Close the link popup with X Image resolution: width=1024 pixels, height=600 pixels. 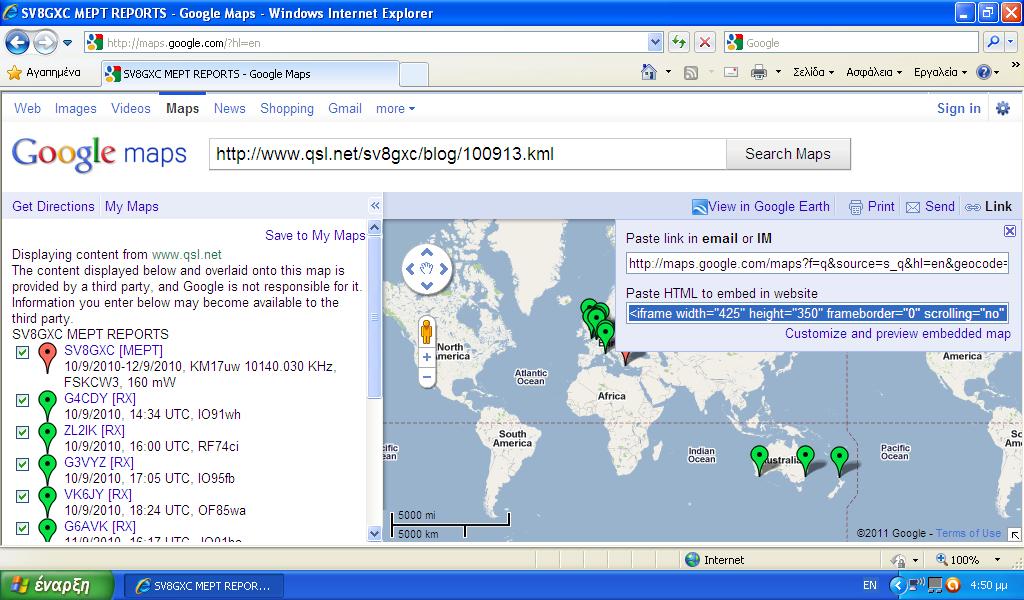pos(1010,230)
